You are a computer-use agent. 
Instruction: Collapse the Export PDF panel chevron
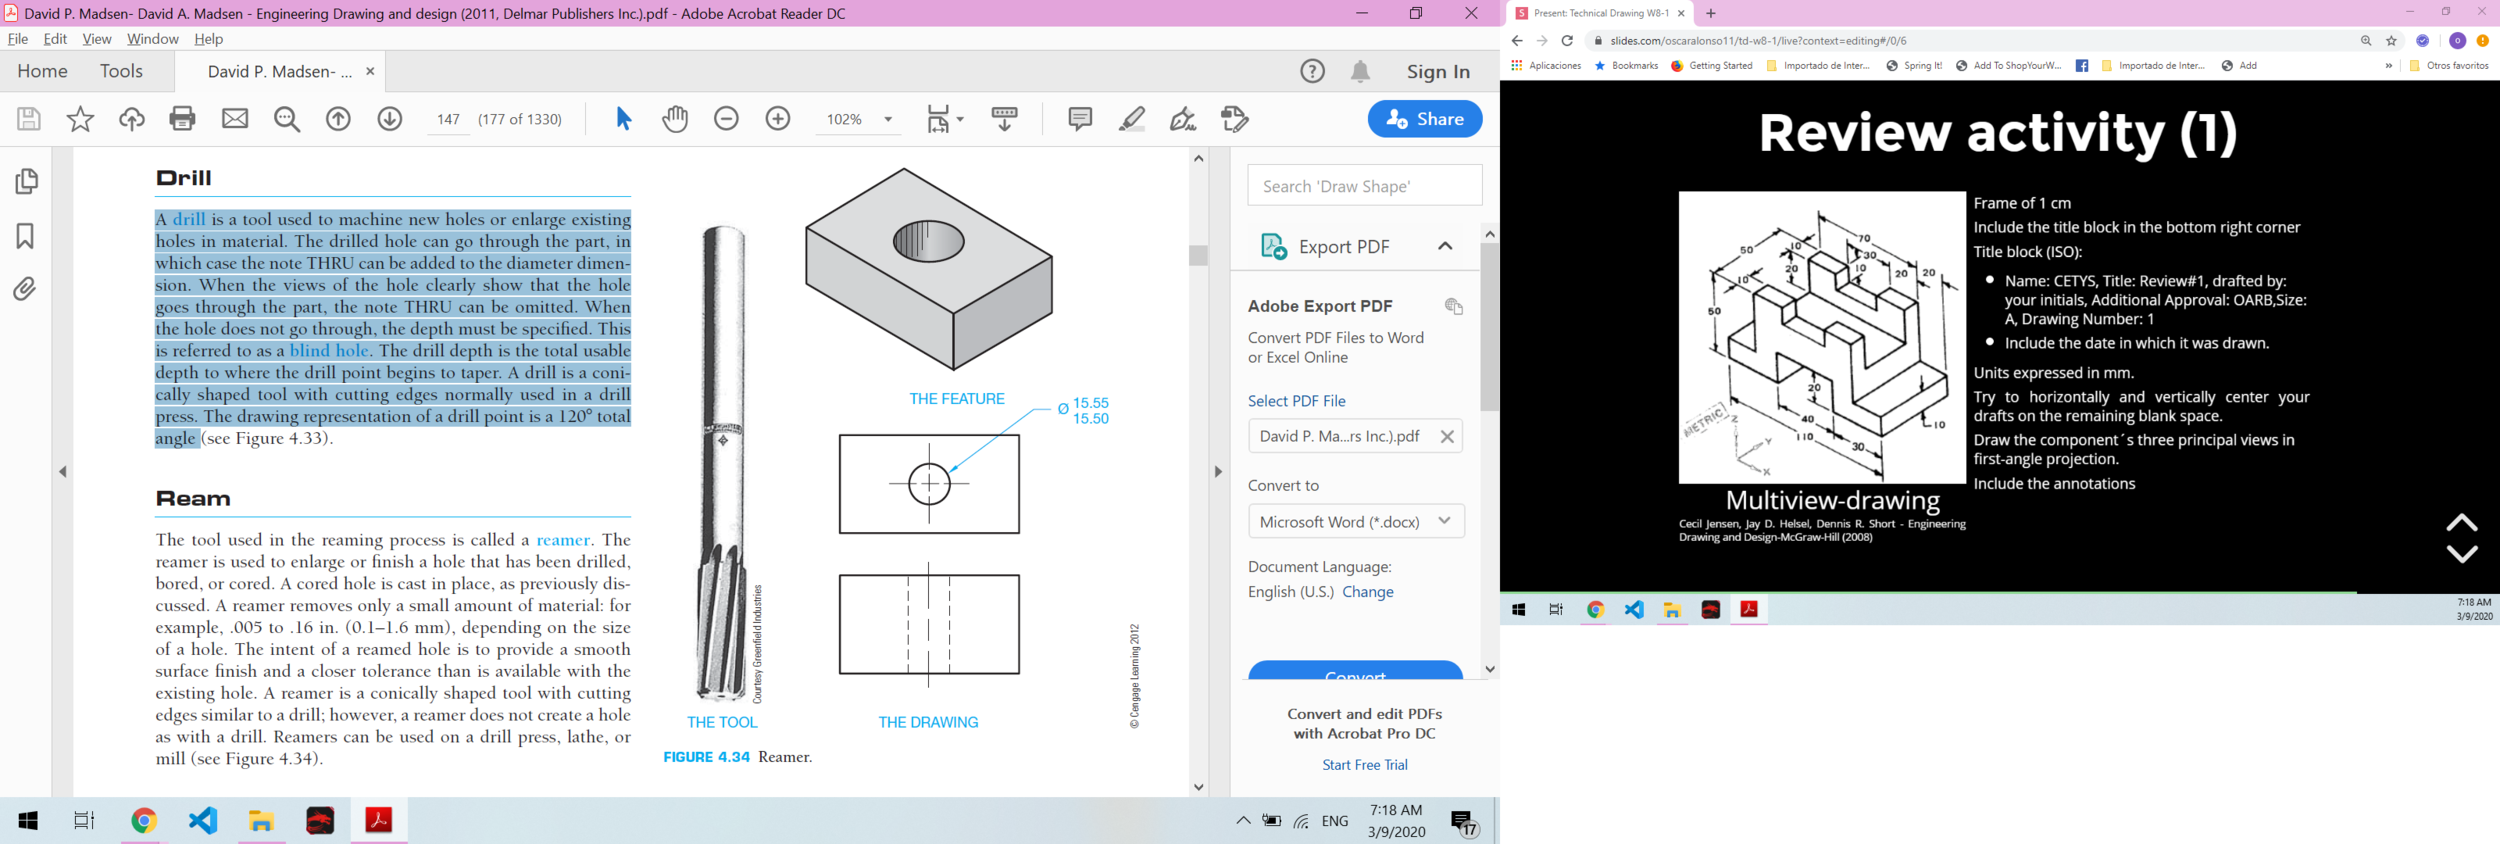tap(1445, 246)
